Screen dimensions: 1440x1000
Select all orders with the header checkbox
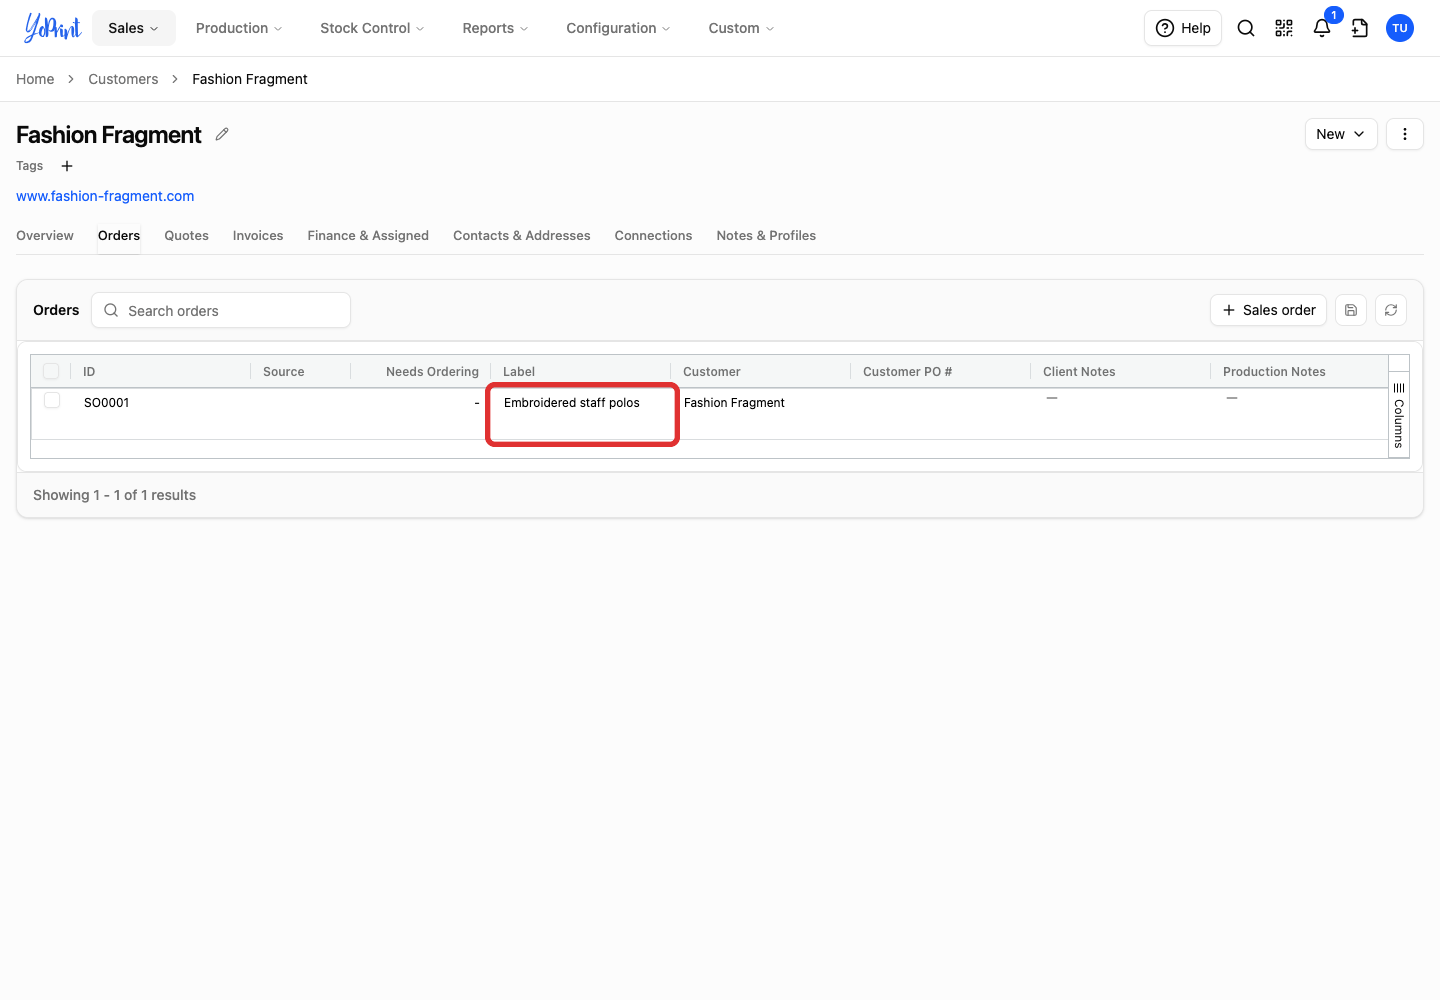click(x=51, y=371)
